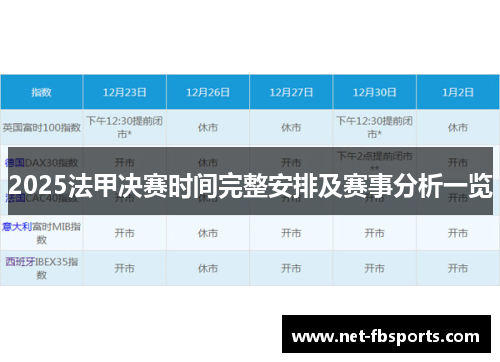Click 下午12:30提前闭市 cell under 12月30日

coord(374,127)
